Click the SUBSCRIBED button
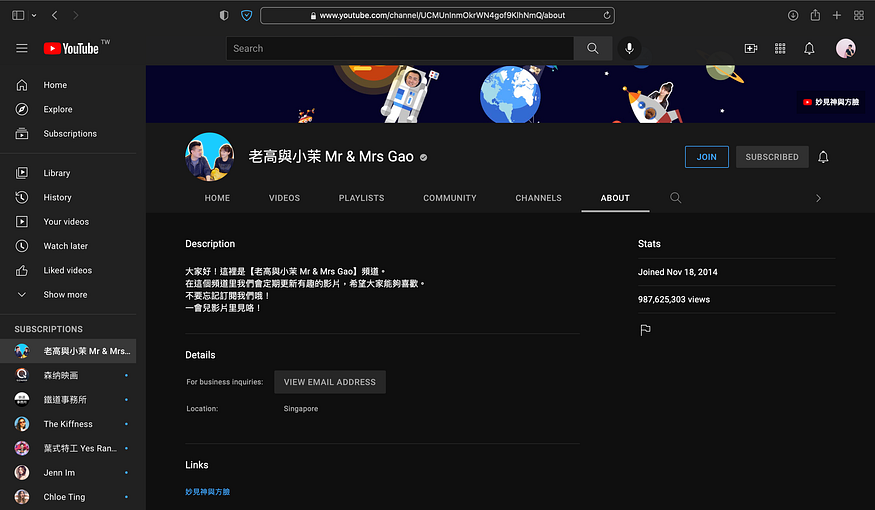The width and height of the screenshot is (875, 510). click(x=772, y=157)
